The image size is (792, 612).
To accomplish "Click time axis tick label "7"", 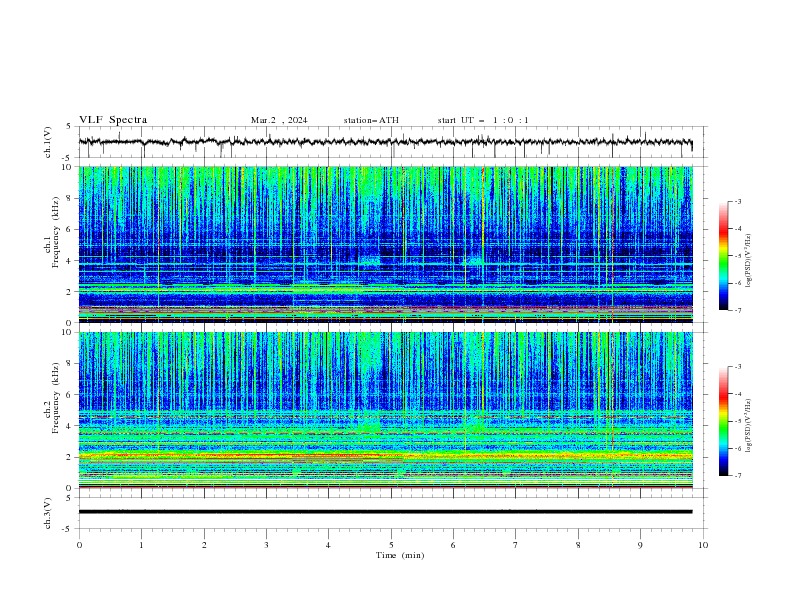I will coord(516,545).
